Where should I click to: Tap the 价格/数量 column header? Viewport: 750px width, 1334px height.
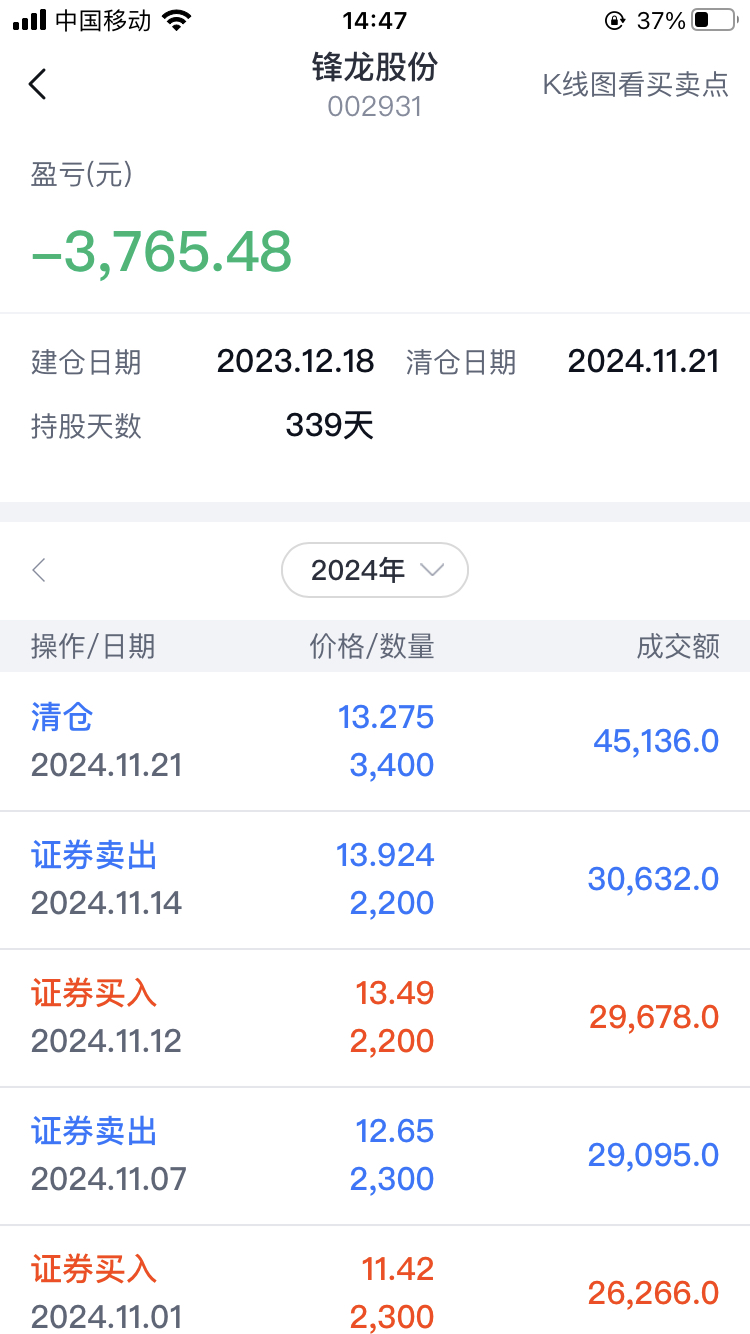click(x=371, y=646)
